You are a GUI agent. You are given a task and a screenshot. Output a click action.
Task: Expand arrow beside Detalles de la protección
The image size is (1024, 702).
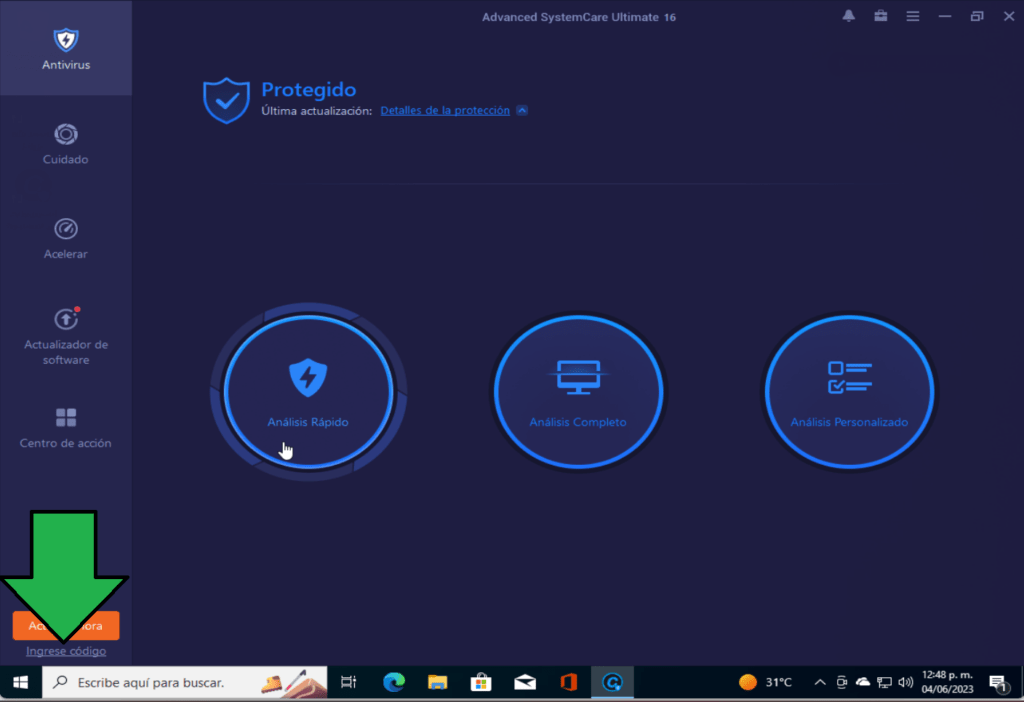click(x=522, y=110)
